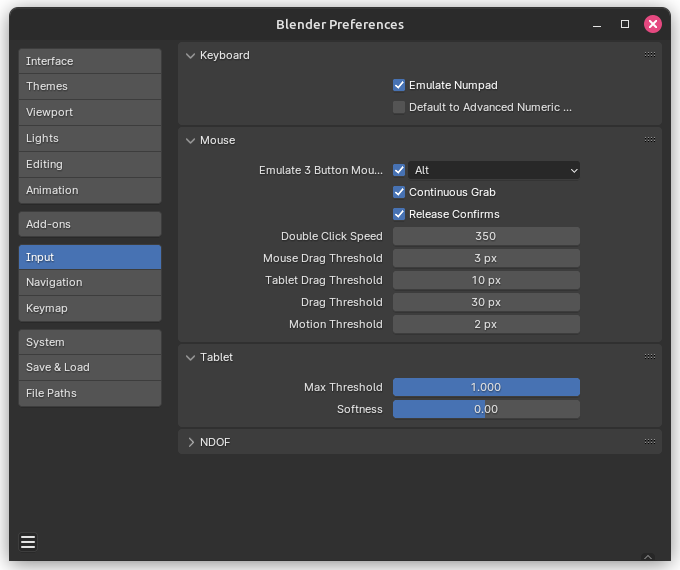The image size is (680, 570).
Task: Collapse the Mouse panel
Action: (190, 141)
